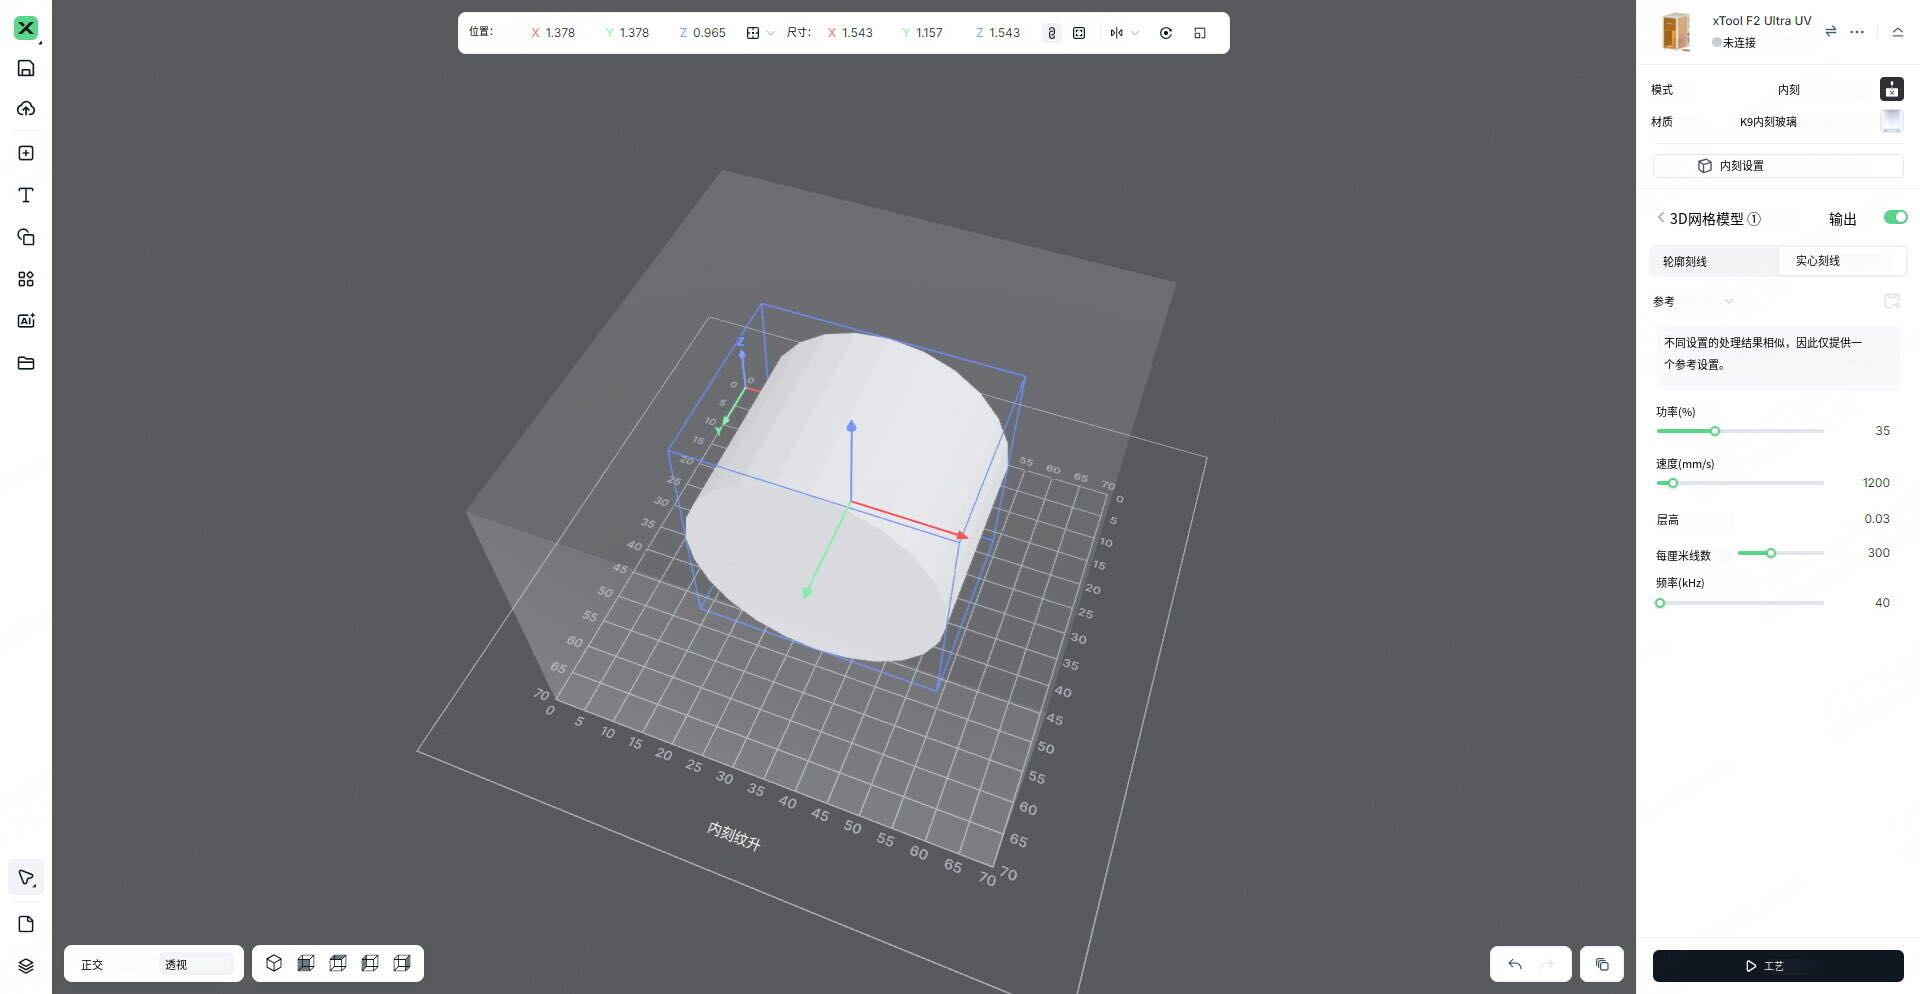Switch to isometric cube view icon

coord(274,963)
